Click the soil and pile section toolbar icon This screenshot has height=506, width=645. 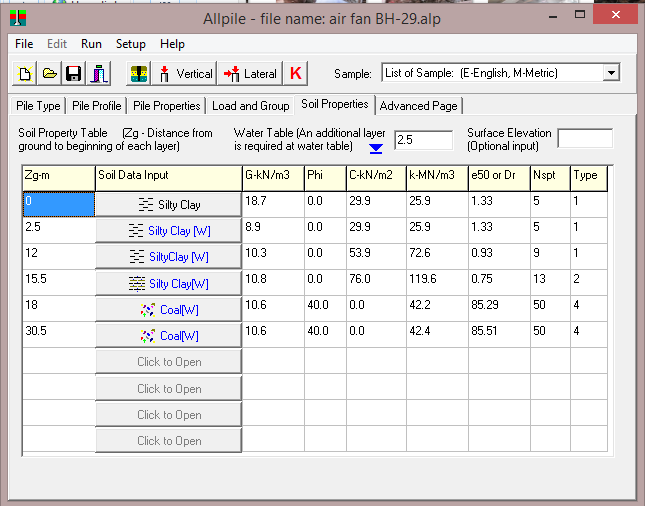click(x=139, y=74)
